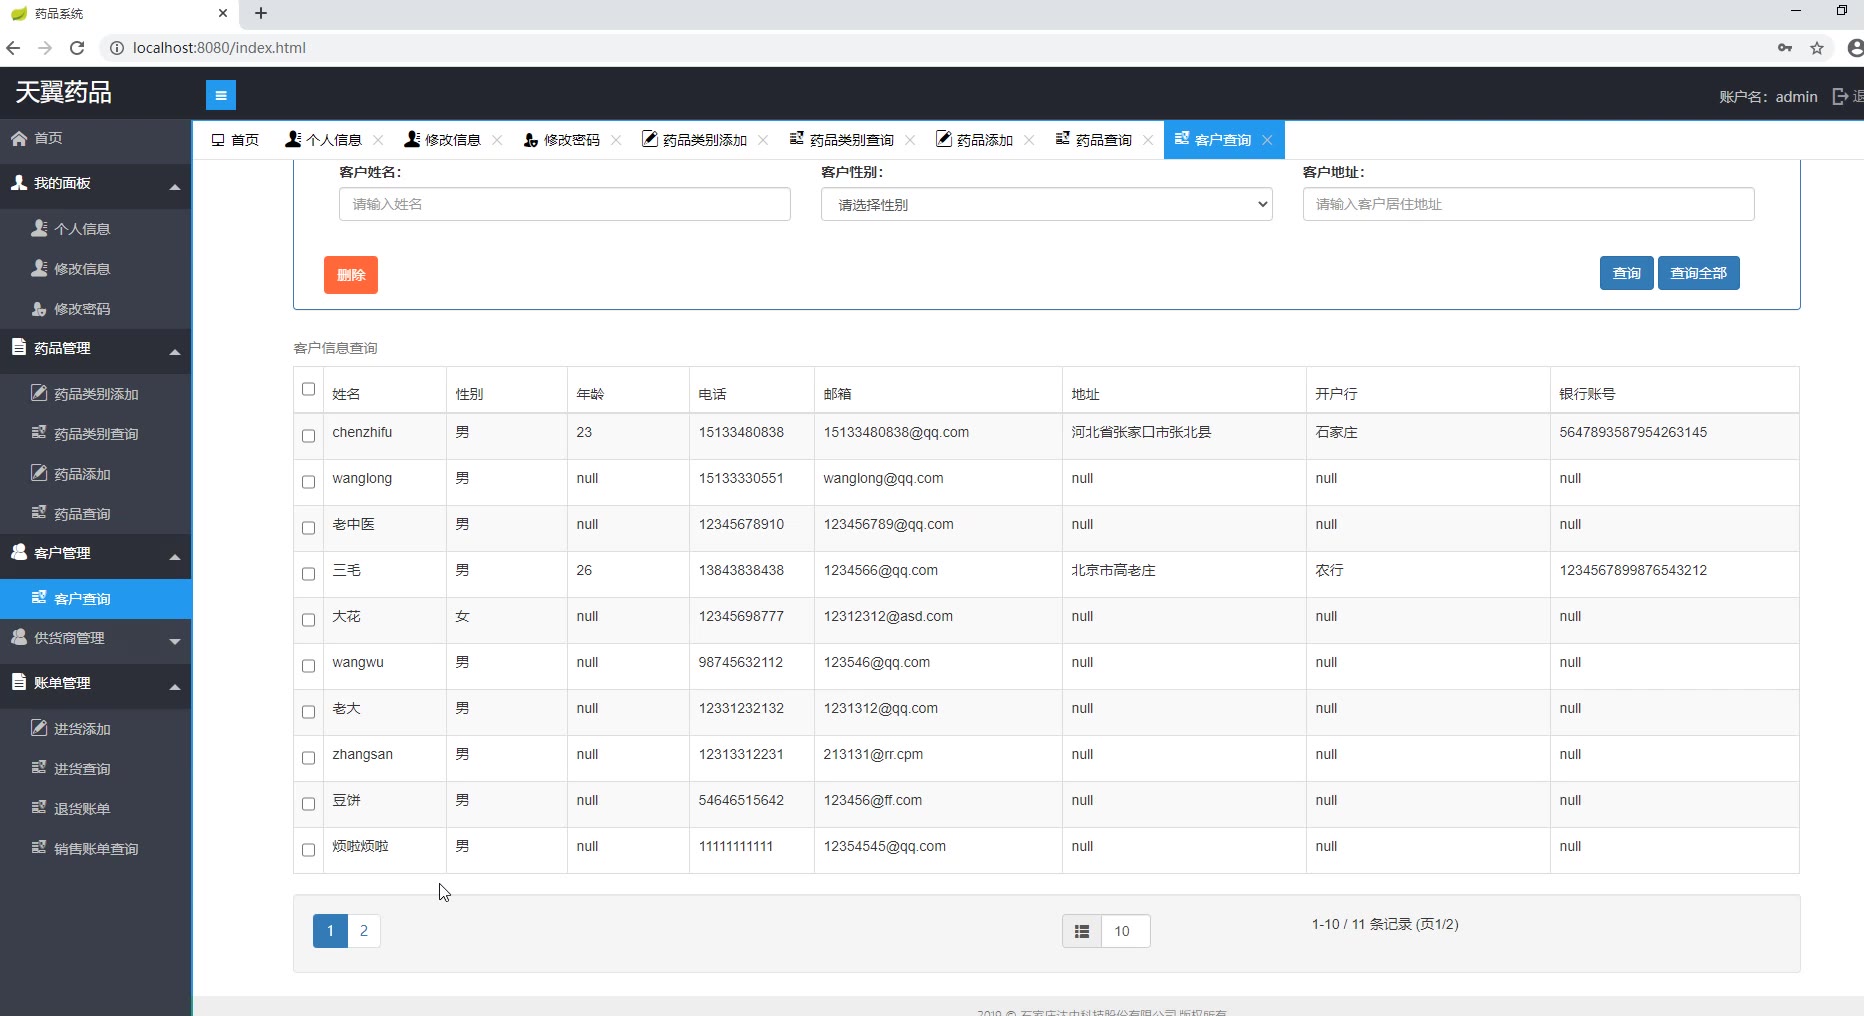Screen dimensions: 1864x1016
Task: Reload the browser page
Action: point(77,47)
